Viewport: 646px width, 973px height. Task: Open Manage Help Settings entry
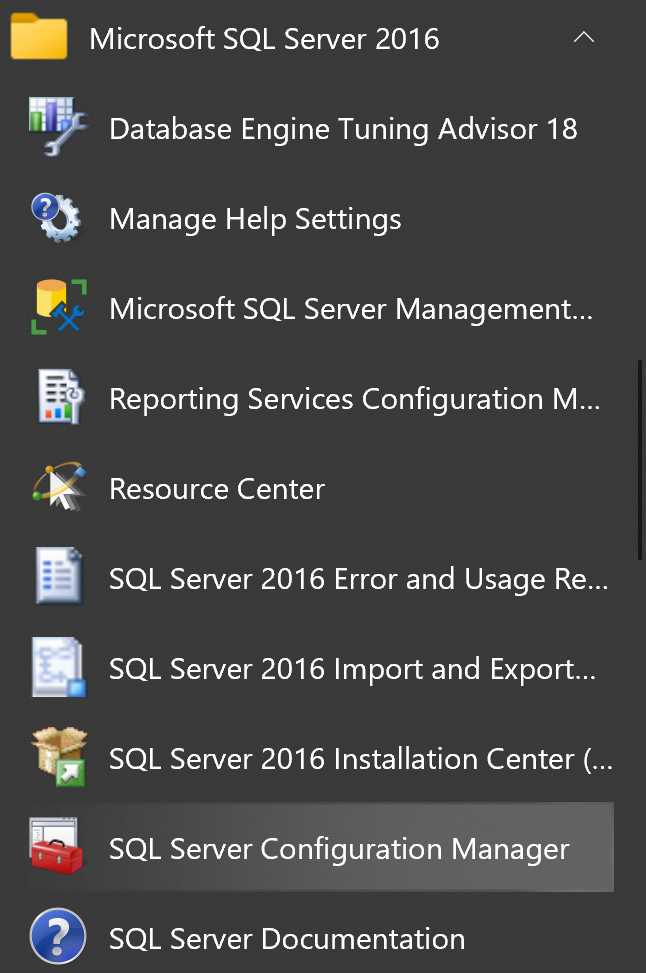[255, 220]
